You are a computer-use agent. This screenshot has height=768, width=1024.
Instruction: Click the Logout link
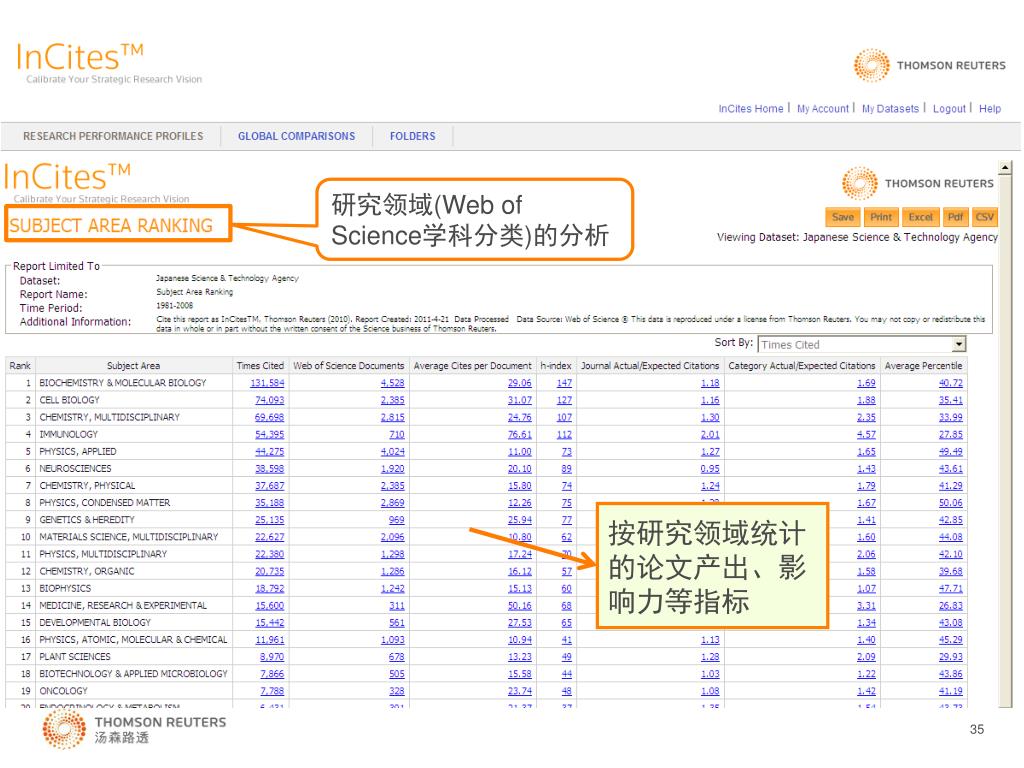[949, 109]
